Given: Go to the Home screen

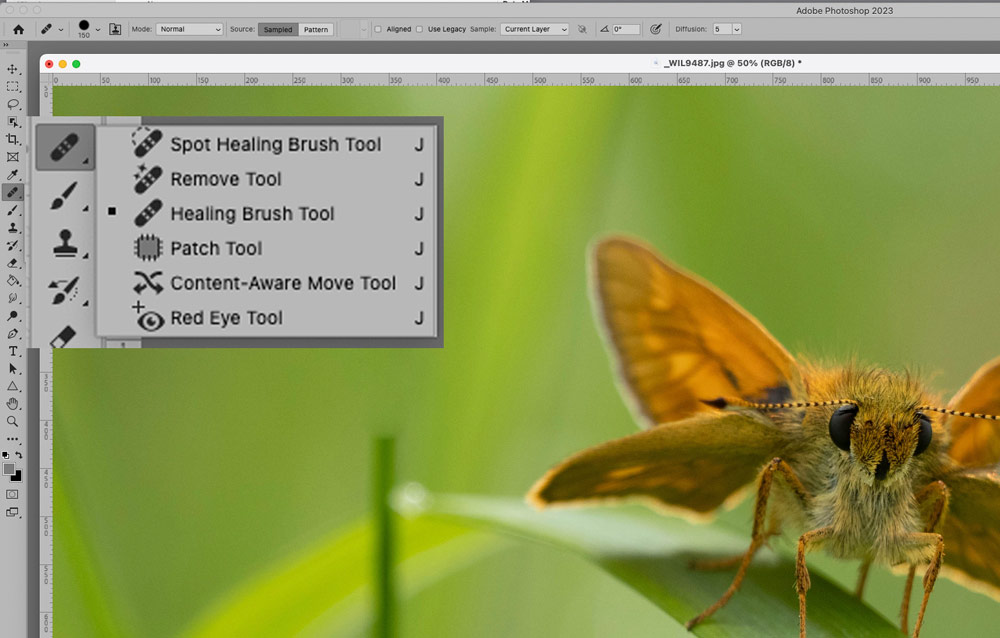Looking at the screenshot, I should click(18, 29).
